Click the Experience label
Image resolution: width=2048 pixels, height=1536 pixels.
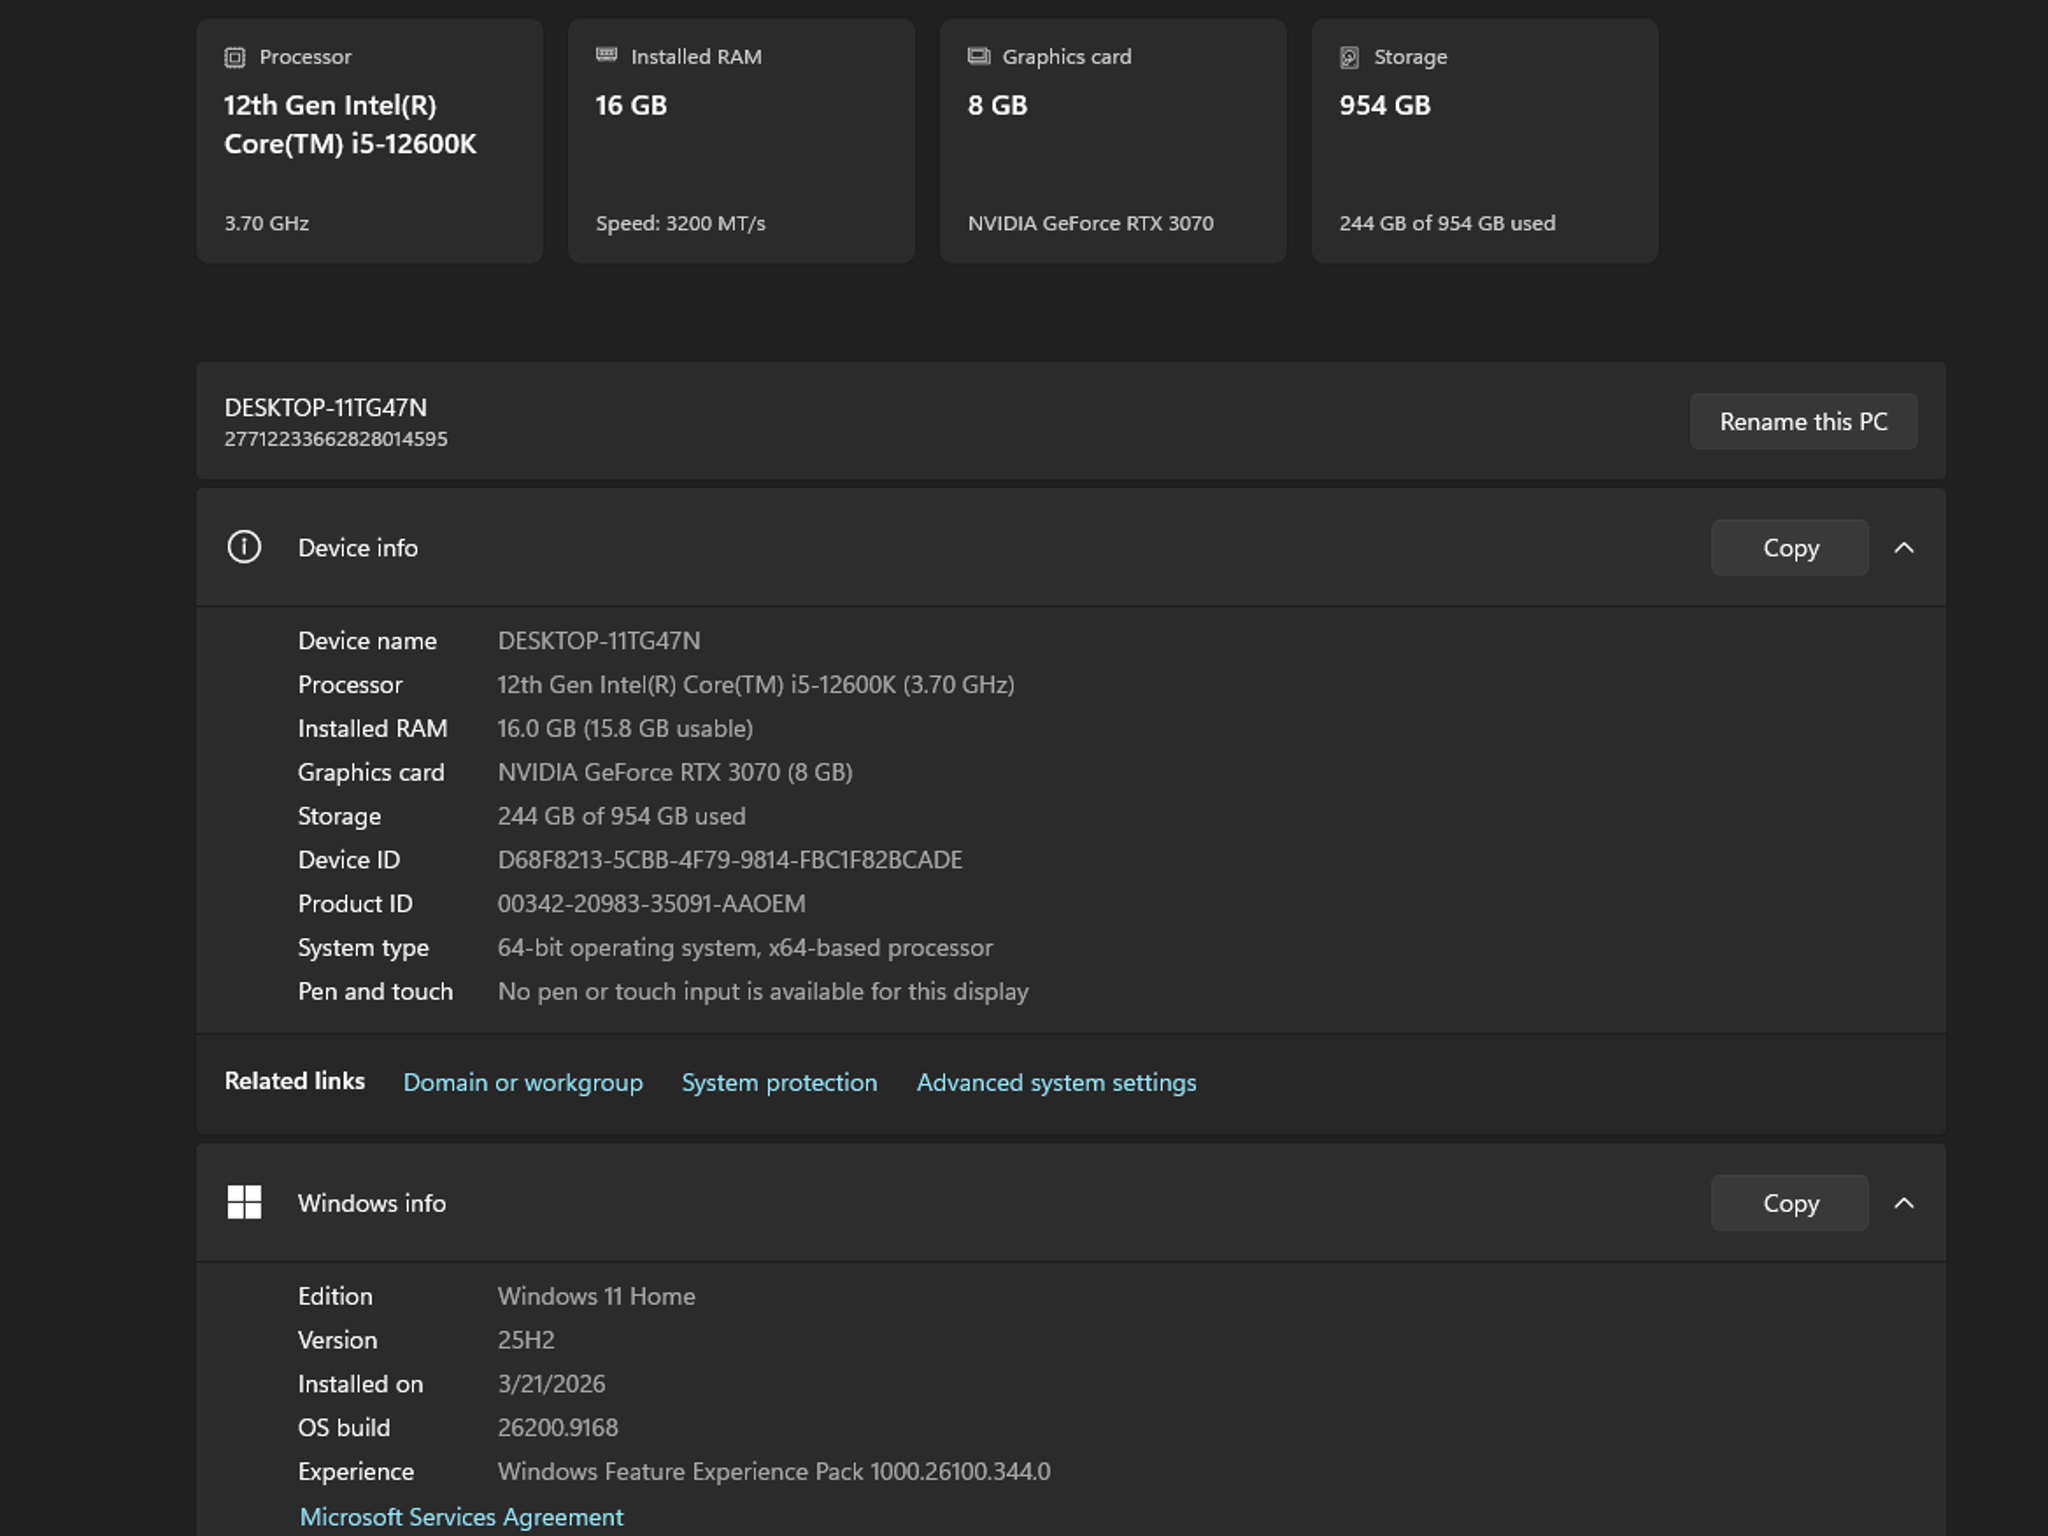coord(356,1472)
